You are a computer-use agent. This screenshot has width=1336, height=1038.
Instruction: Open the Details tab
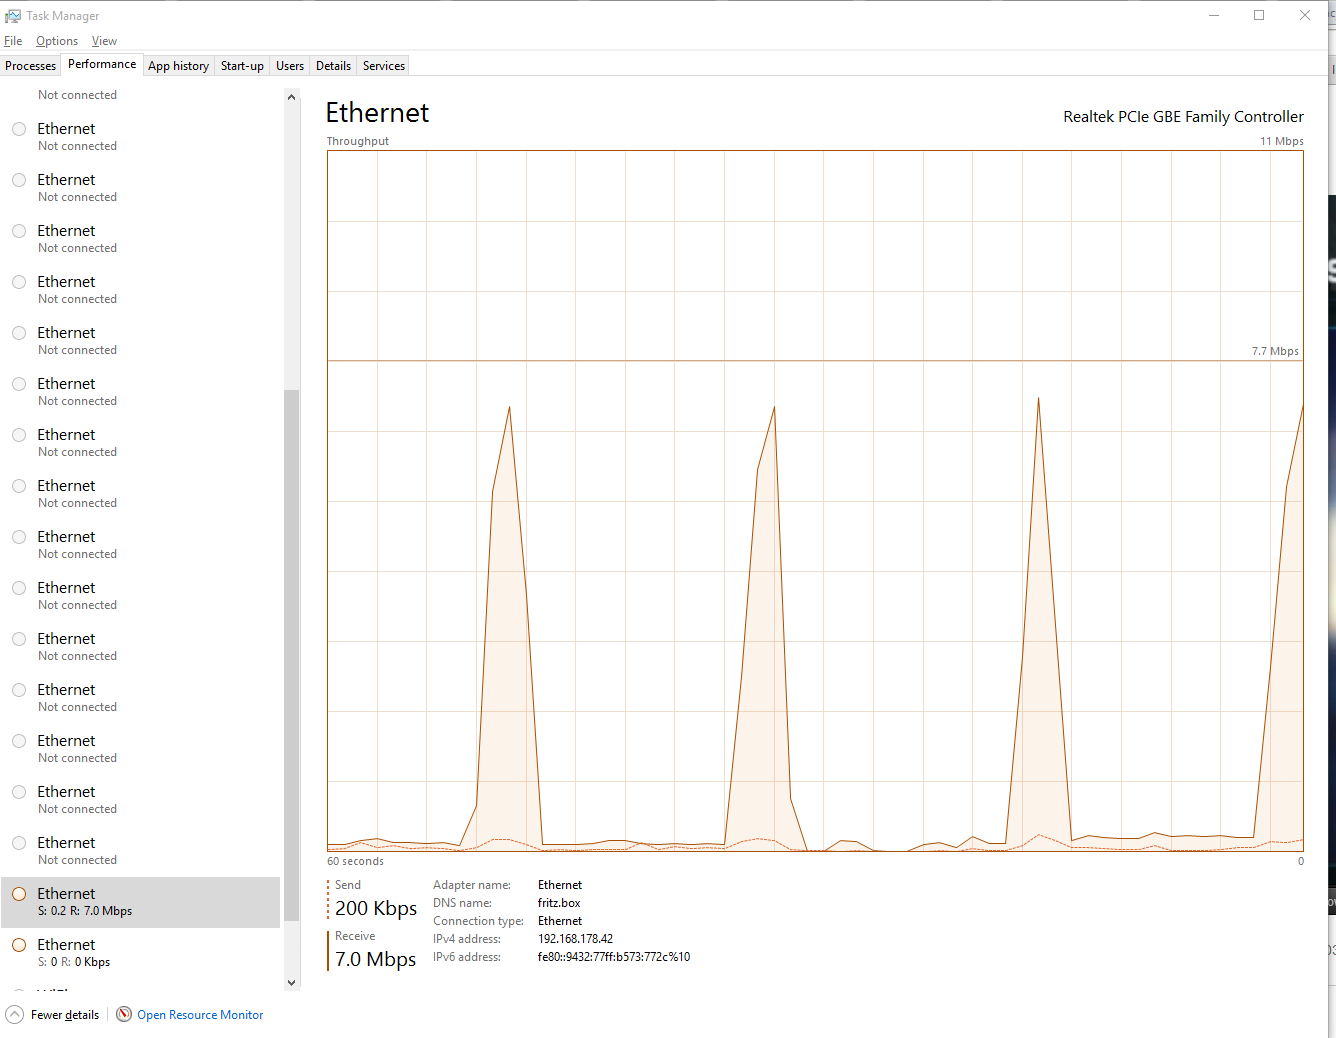(x=333, y=66)
